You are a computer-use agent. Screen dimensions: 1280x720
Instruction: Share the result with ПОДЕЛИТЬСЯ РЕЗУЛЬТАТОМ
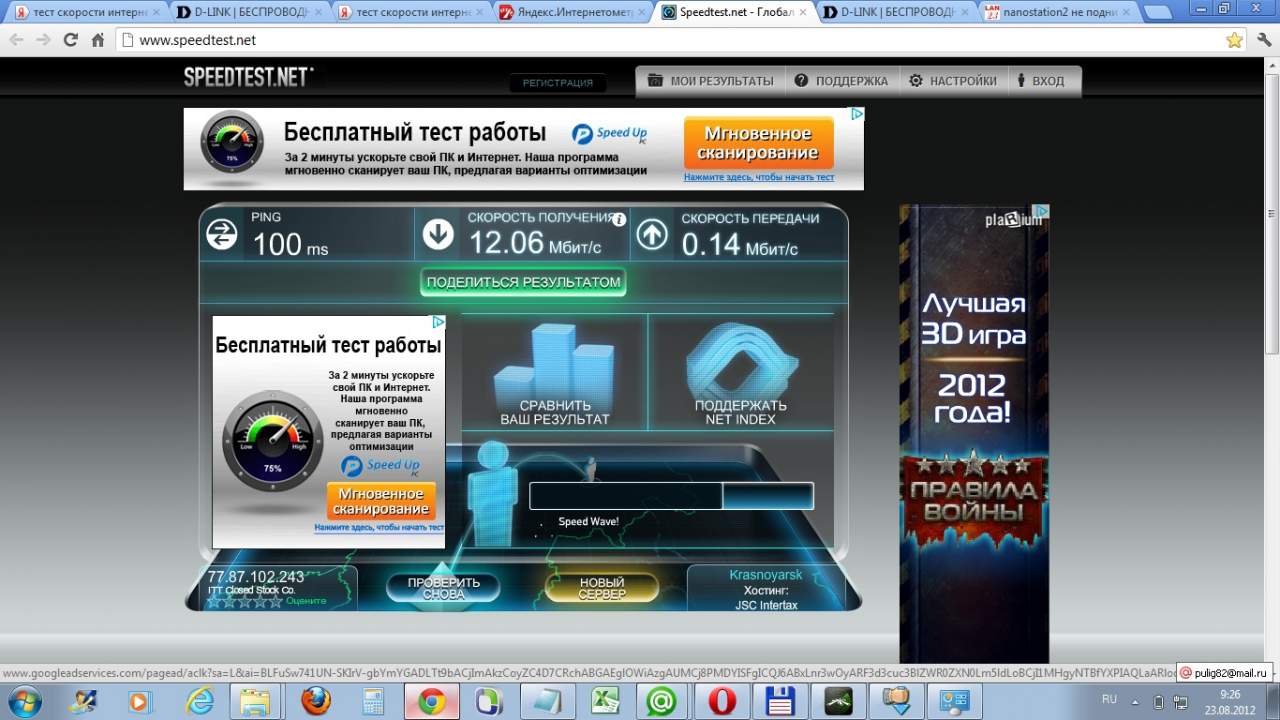(524, 282)
